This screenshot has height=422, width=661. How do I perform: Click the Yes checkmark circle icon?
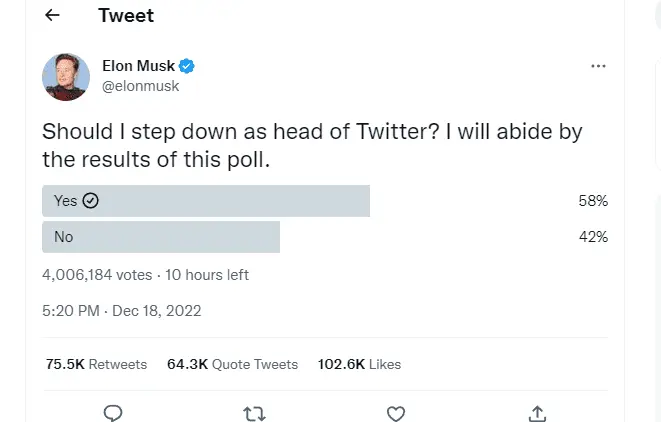coord(91,201)
